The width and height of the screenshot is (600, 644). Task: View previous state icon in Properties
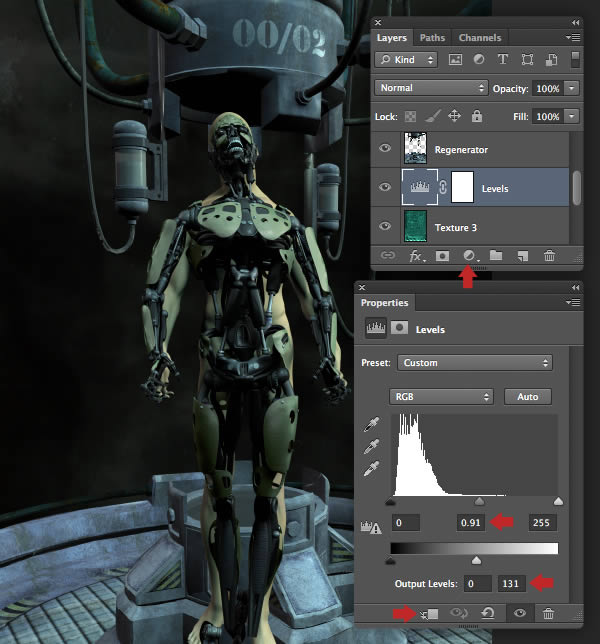tap(459, 614)
